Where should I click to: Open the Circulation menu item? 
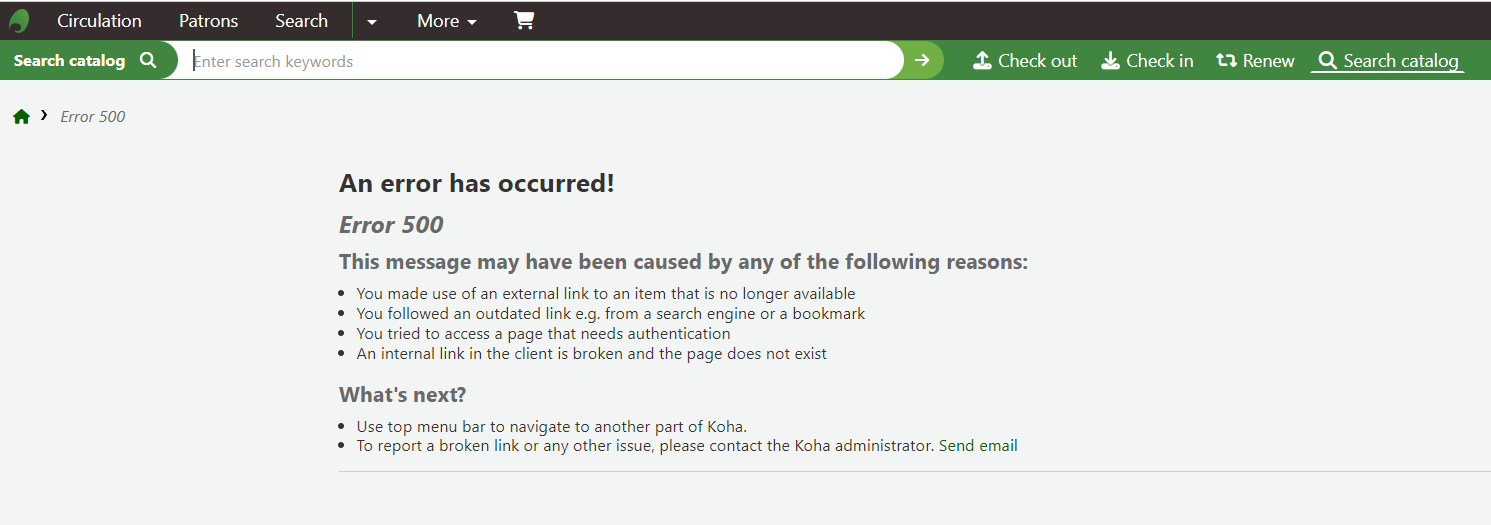(99, 21)
